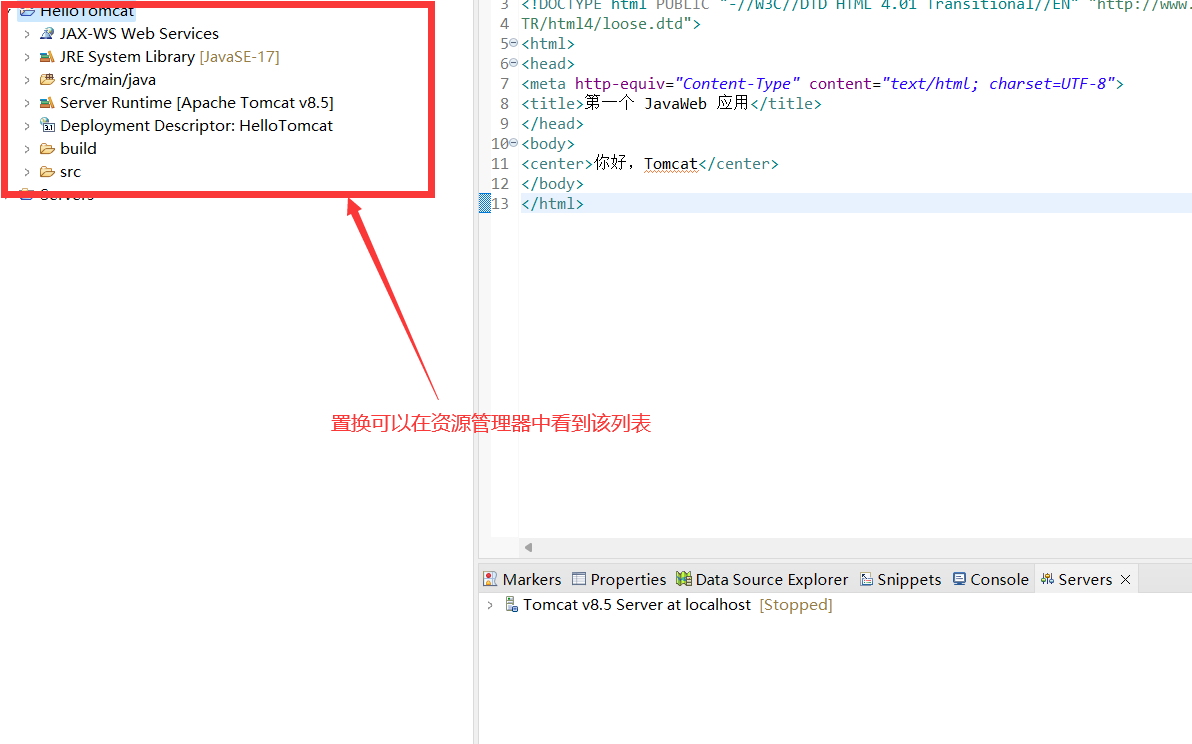1192x744 pixels.
Task: Click the center tag text at line 11
Action: tap(650, 163)
